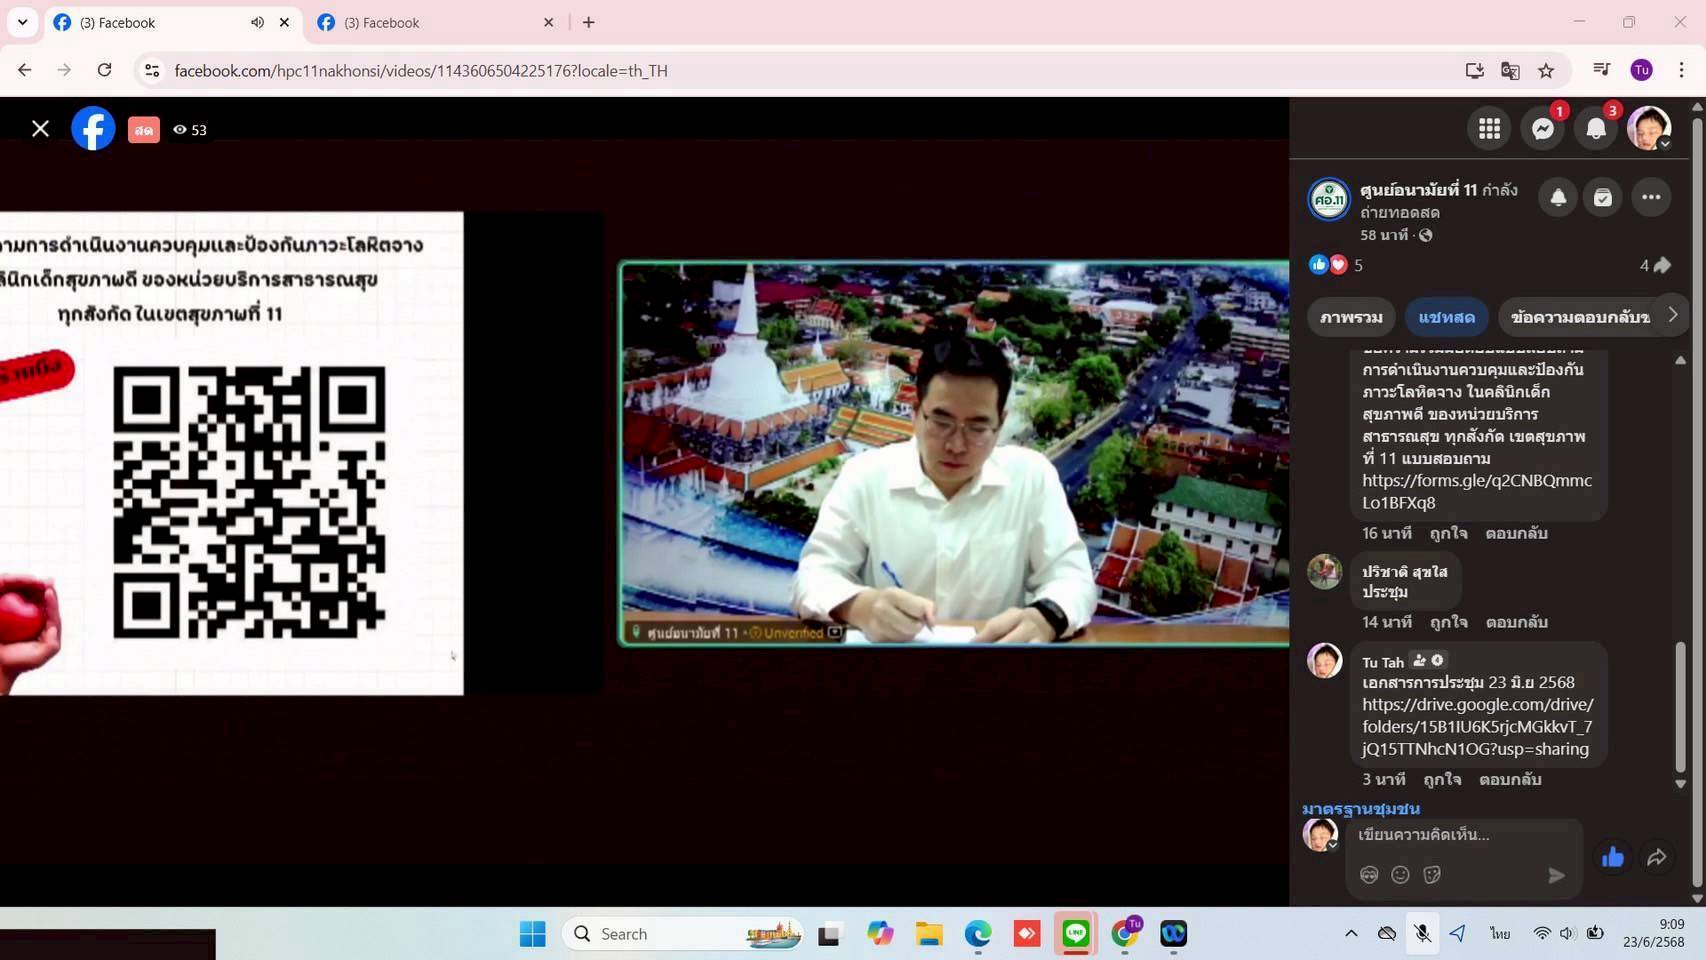The width and height of the screenshot is (1706, 960).
Task: Reload the current page
Action: coord(104,70)
